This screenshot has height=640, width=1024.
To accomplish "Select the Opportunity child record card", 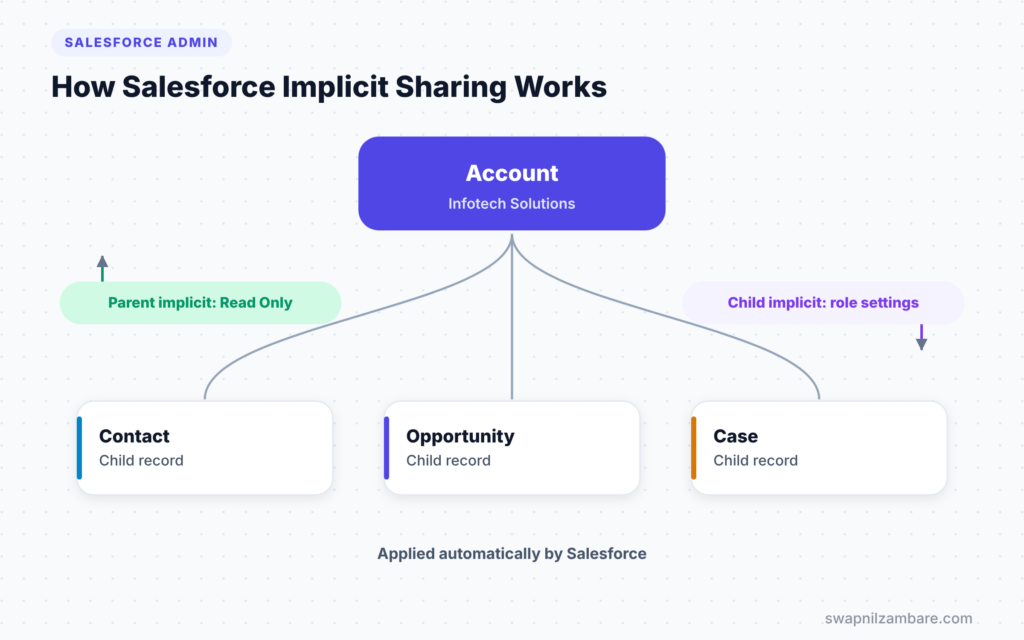I will click(512, 448).
